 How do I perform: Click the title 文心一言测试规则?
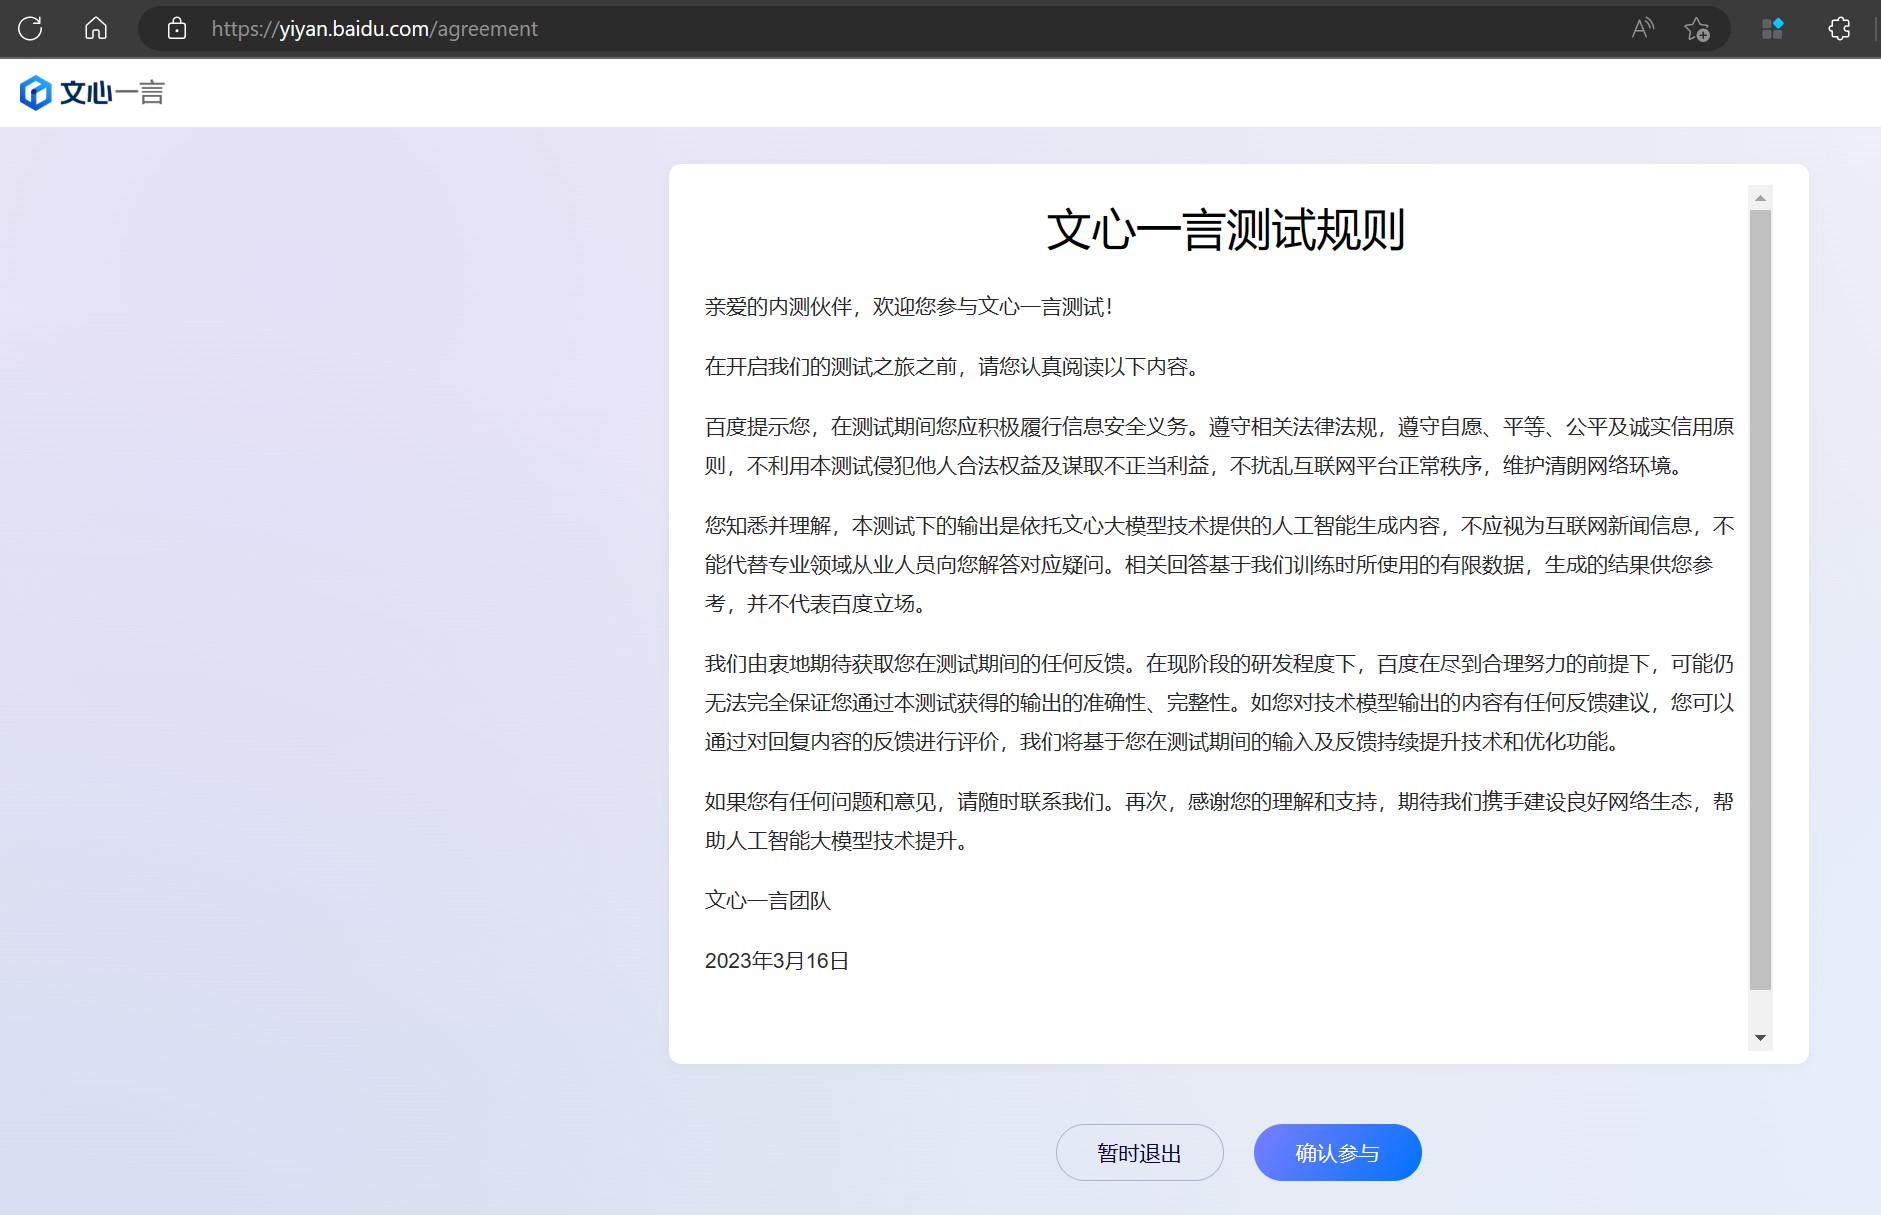coord(1226,230)
